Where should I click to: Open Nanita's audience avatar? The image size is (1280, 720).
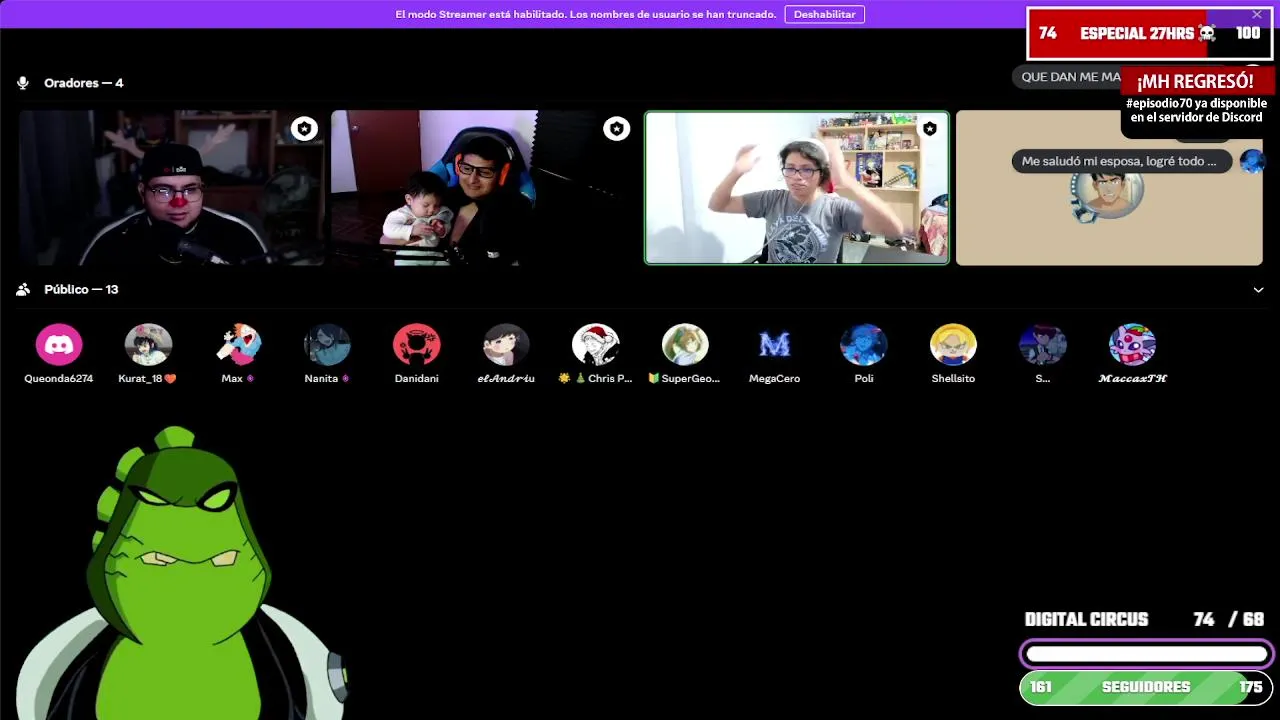click(327, 345)
